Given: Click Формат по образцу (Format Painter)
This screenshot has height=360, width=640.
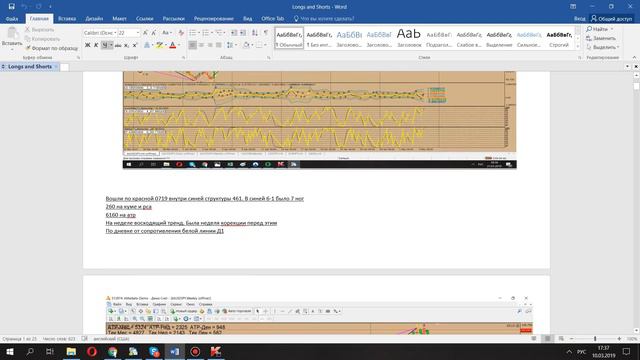Looking at the screenshot, I should pyautogui.click(x=51, y=48).
